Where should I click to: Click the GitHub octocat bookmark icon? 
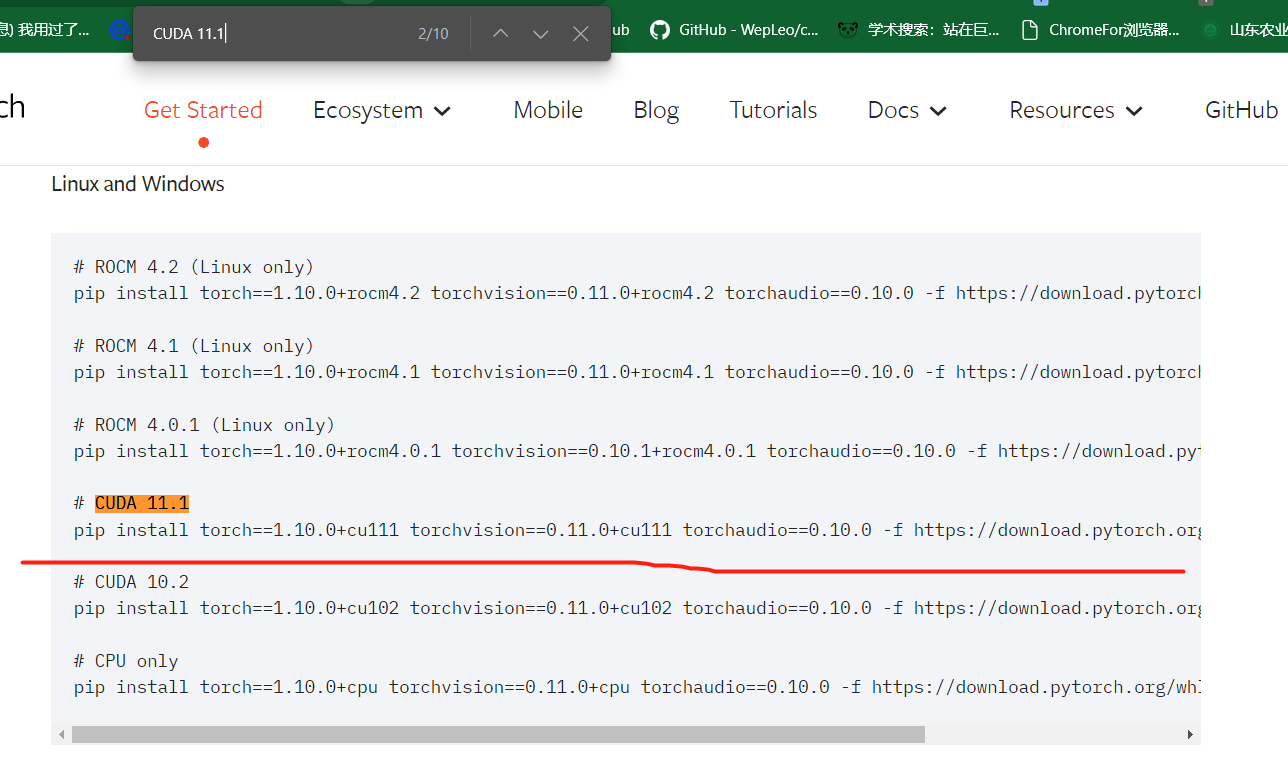coord(659,30)
